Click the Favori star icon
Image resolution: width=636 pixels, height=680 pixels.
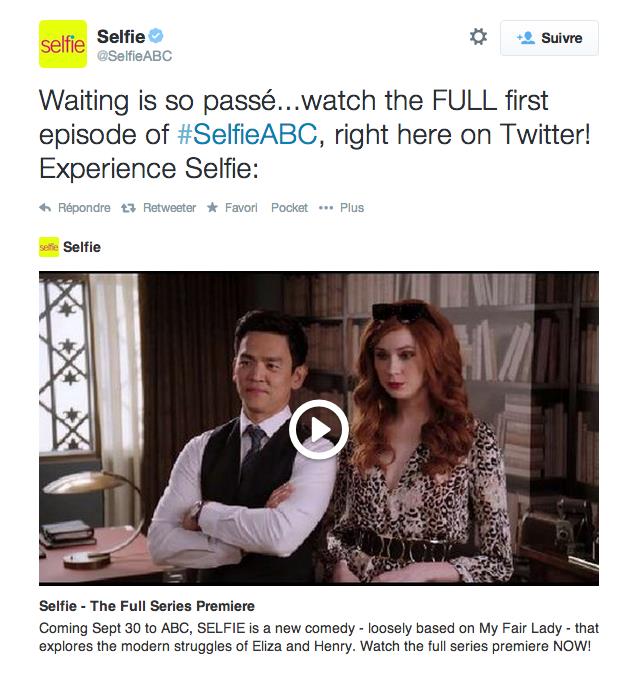212,207
